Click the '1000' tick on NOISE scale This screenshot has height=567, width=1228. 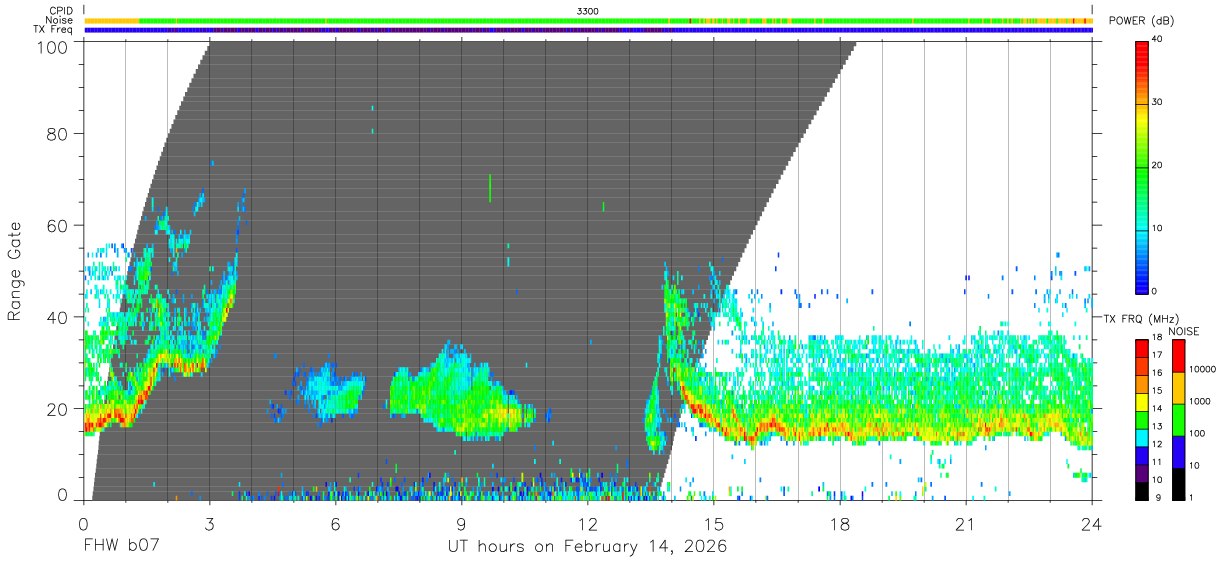(1198, 402)
